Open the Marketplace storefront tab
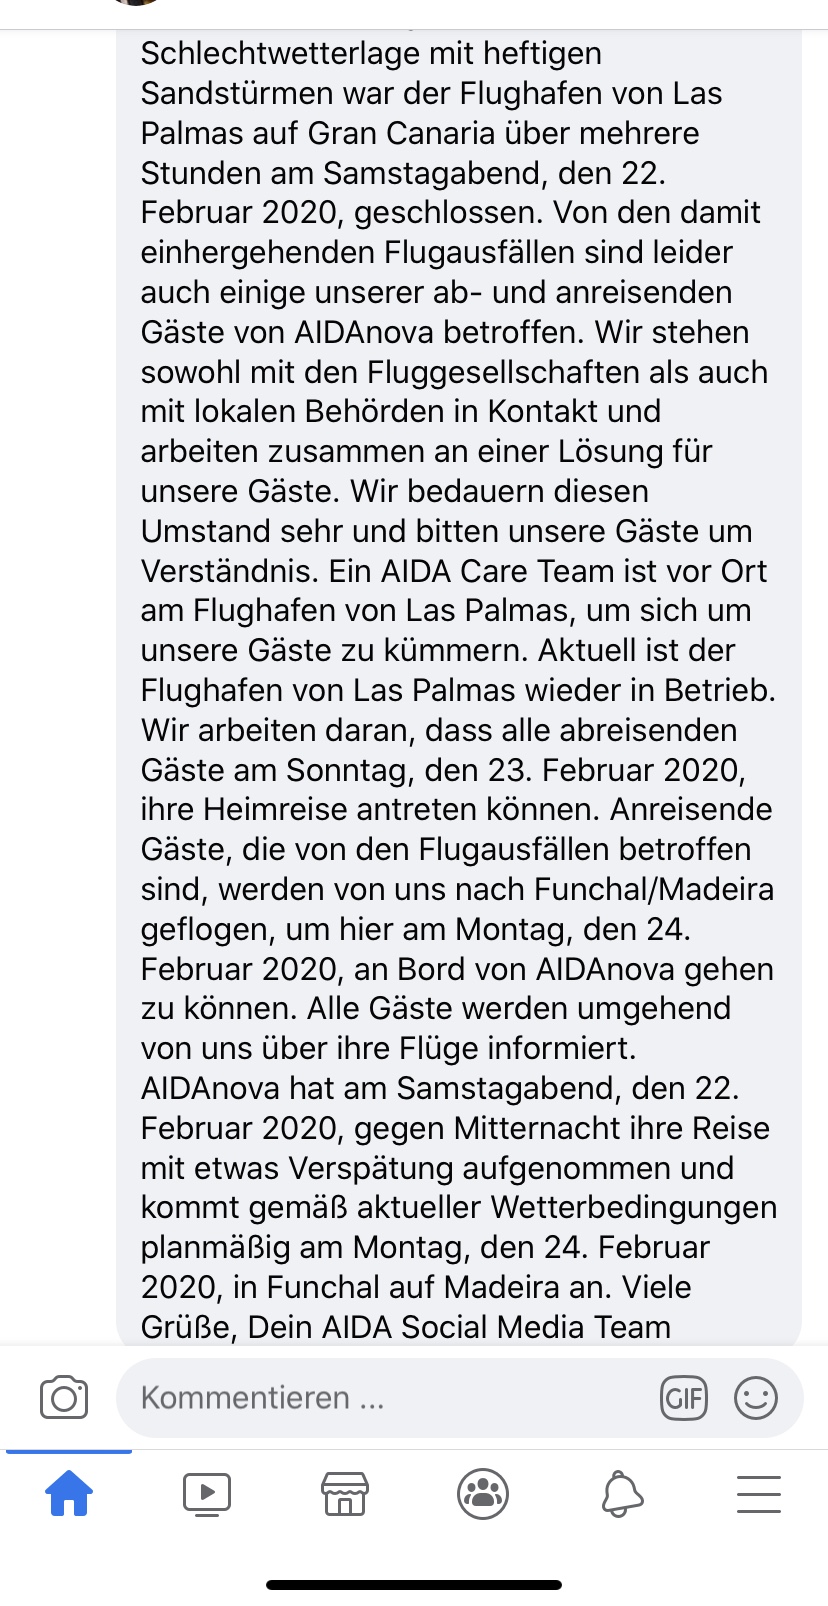828x1606 pixels. (345, 1494)
